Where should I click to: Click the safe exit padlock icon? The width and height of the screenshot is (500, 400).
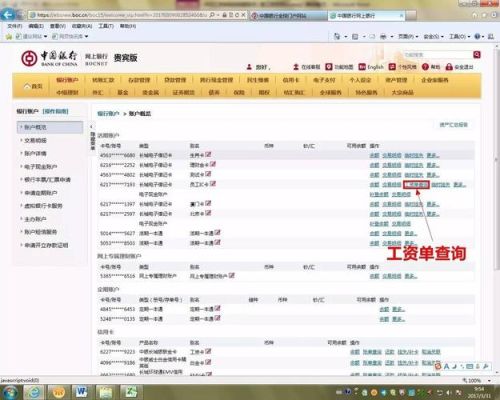(449, 67)
